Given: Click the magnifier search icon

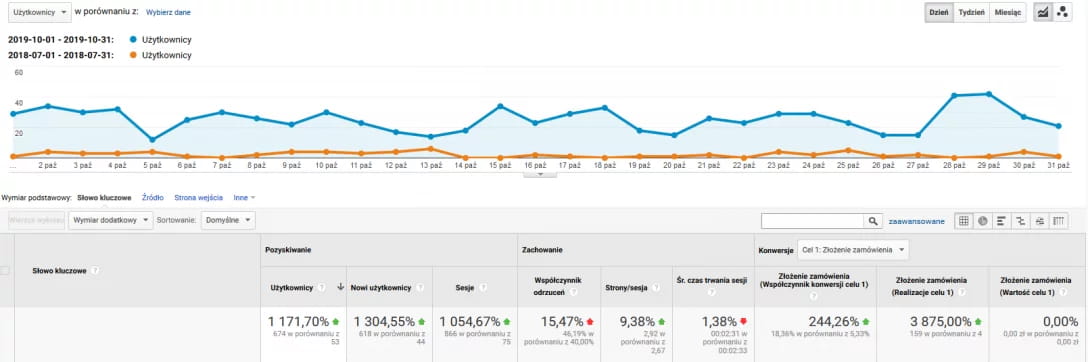Looking at the screenshot, I should click(872, 221).
